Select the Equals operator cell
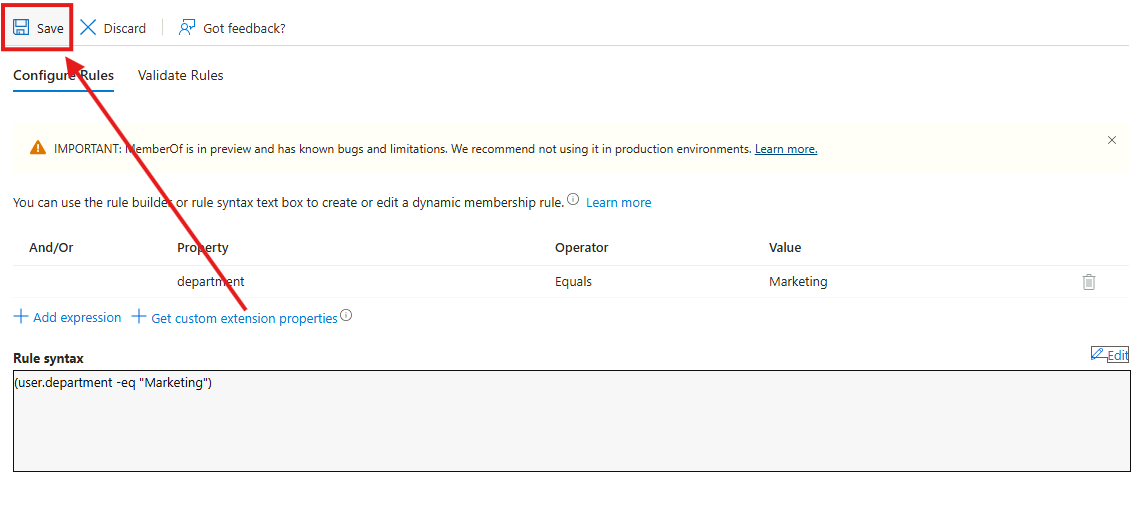The height and width of the screenshot is (522, 1143). [574, 281]
